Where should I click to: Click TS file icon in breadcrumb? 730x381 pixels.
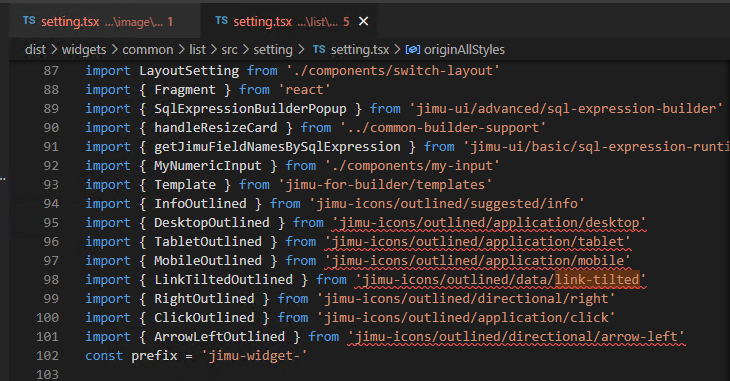point(319,49)
